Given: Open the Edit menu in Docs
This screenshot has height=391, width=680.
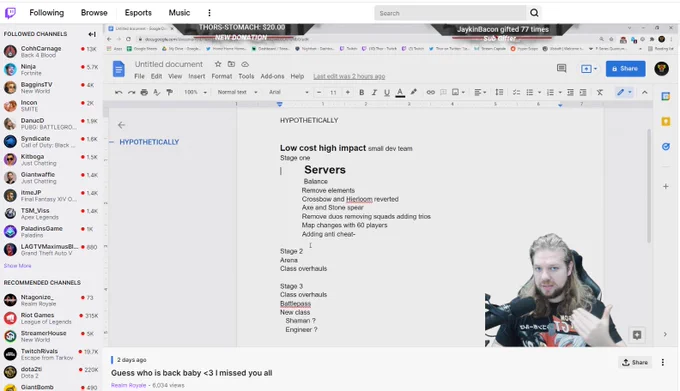Looking at the screenshot, I should pos(156,76).
